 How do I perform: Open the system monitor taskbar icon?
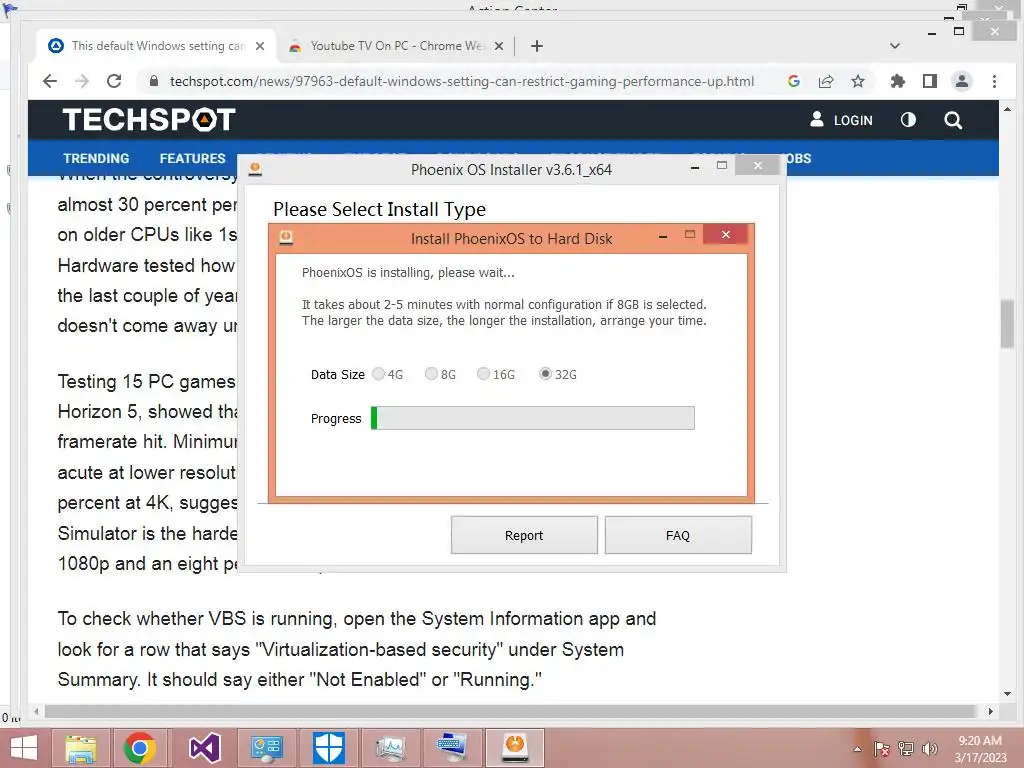391,748
